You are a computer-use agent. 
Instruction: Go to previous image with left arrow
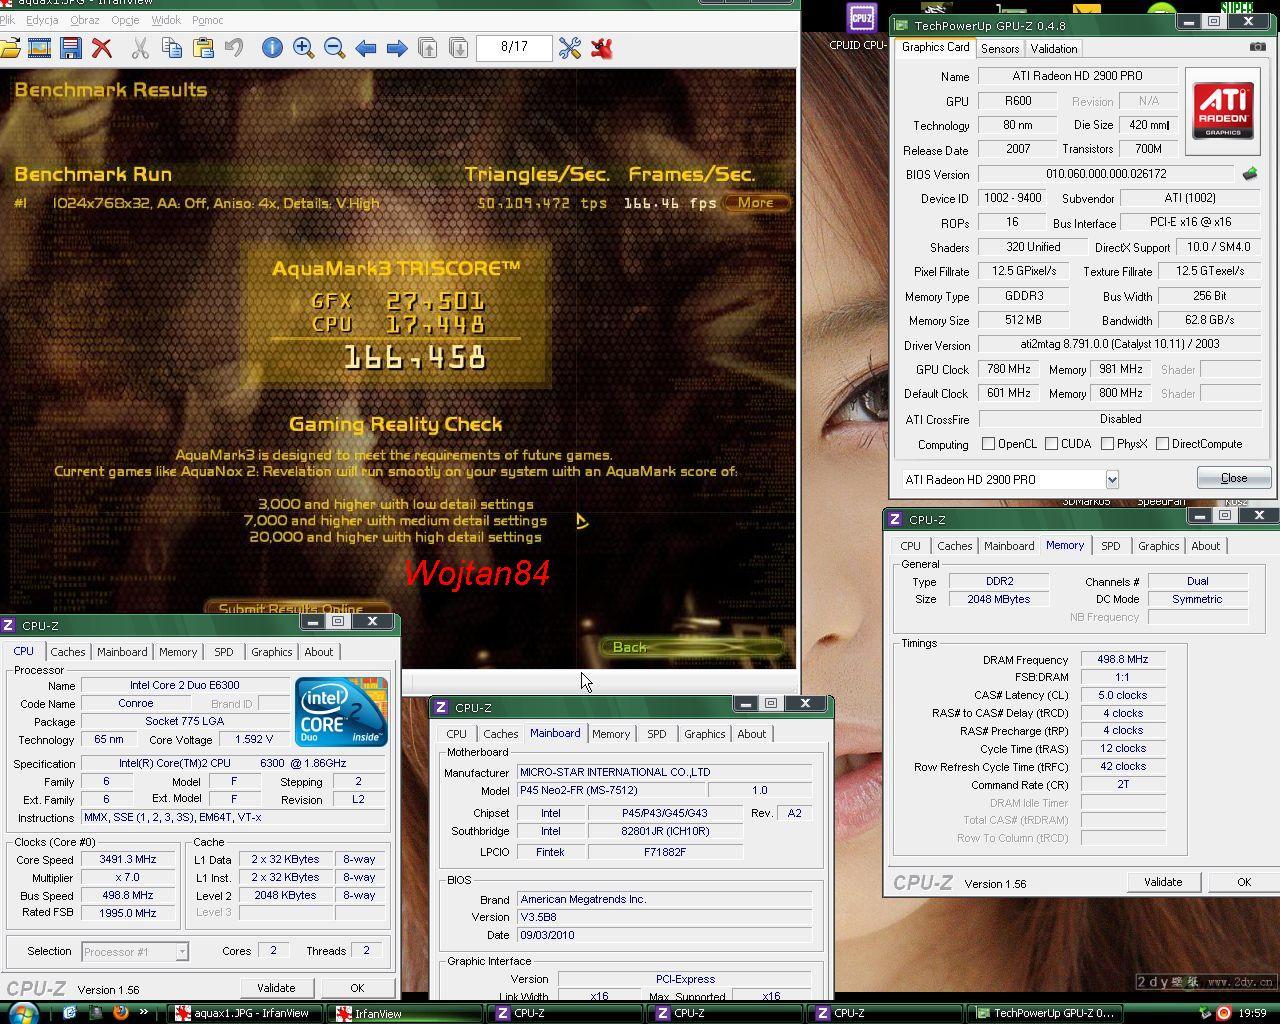pos(365,47)
